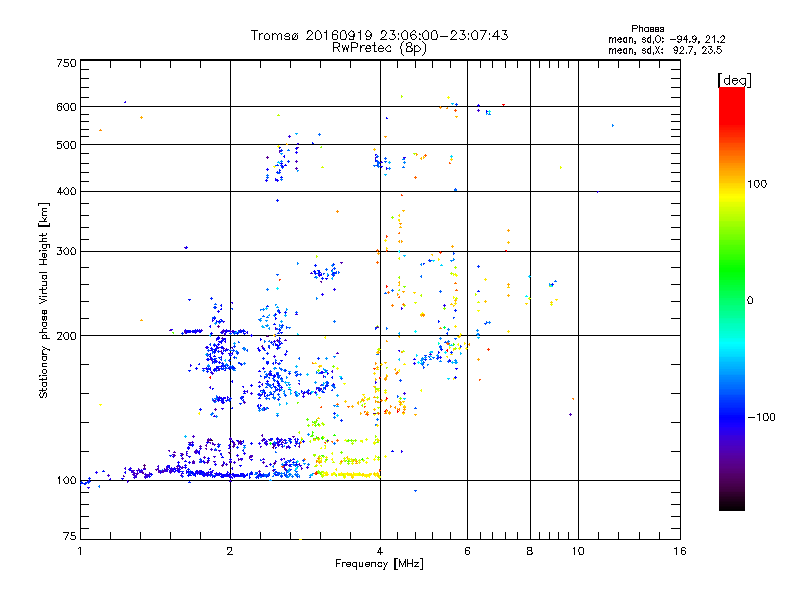Screen dimensions: 800x600
Task: Click the "400" height tick label
Action: [x=66, y=192]
